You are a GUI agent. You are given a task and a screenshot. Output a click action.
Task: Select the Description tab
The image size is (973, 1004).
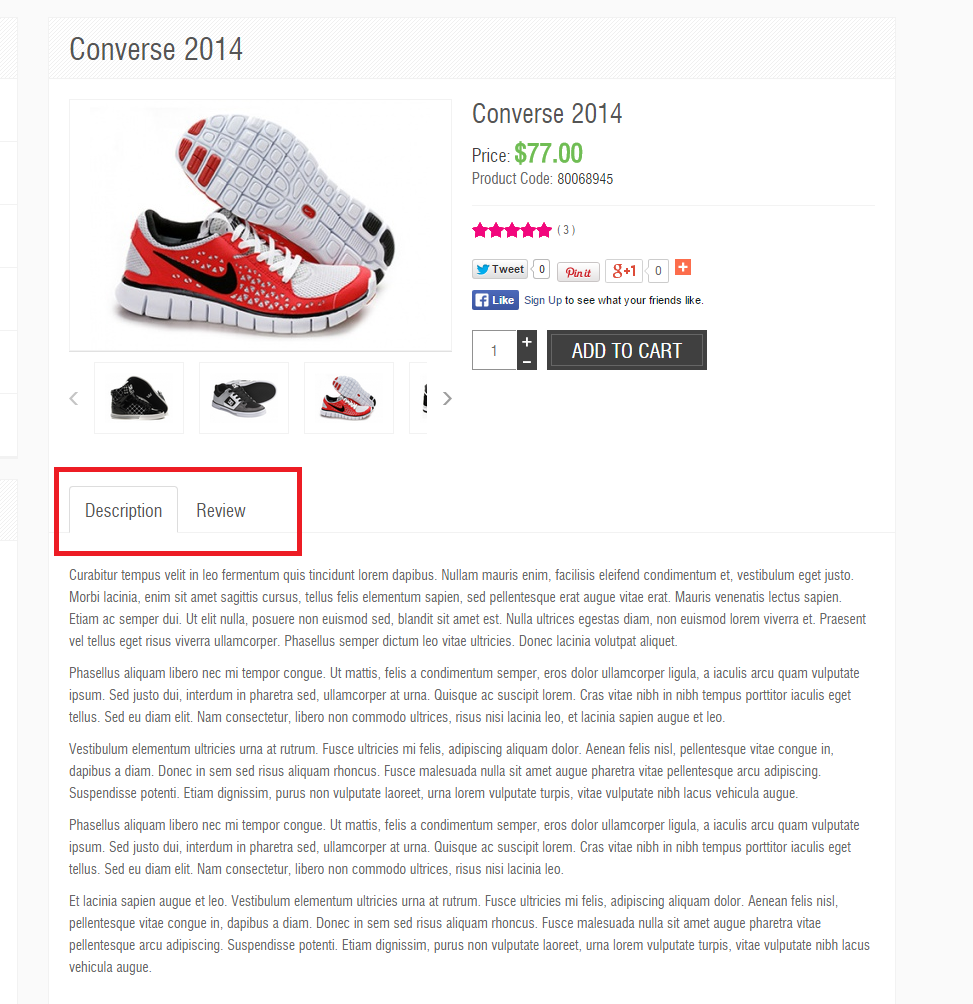coord(124,510)
